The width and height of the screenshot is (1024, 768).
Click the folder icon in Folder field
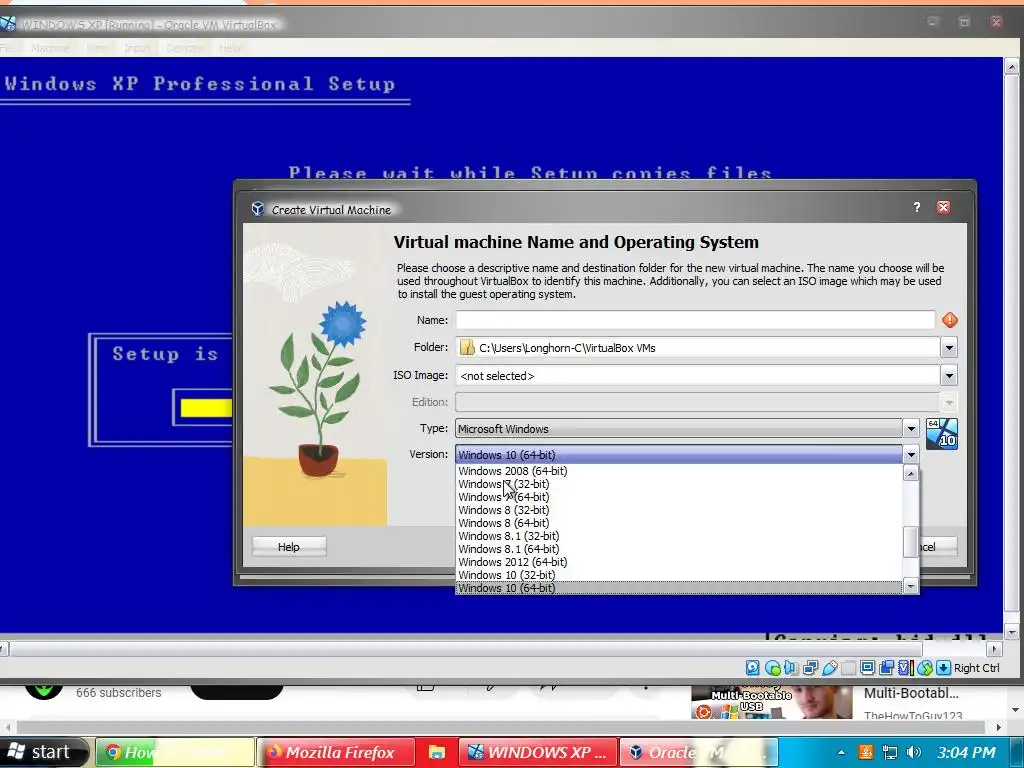click(467, 347)
